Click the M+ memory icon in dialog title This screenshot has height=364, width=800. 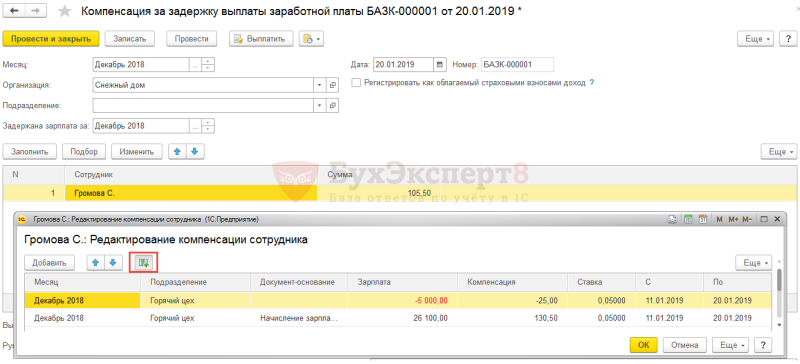click(734, 220)
